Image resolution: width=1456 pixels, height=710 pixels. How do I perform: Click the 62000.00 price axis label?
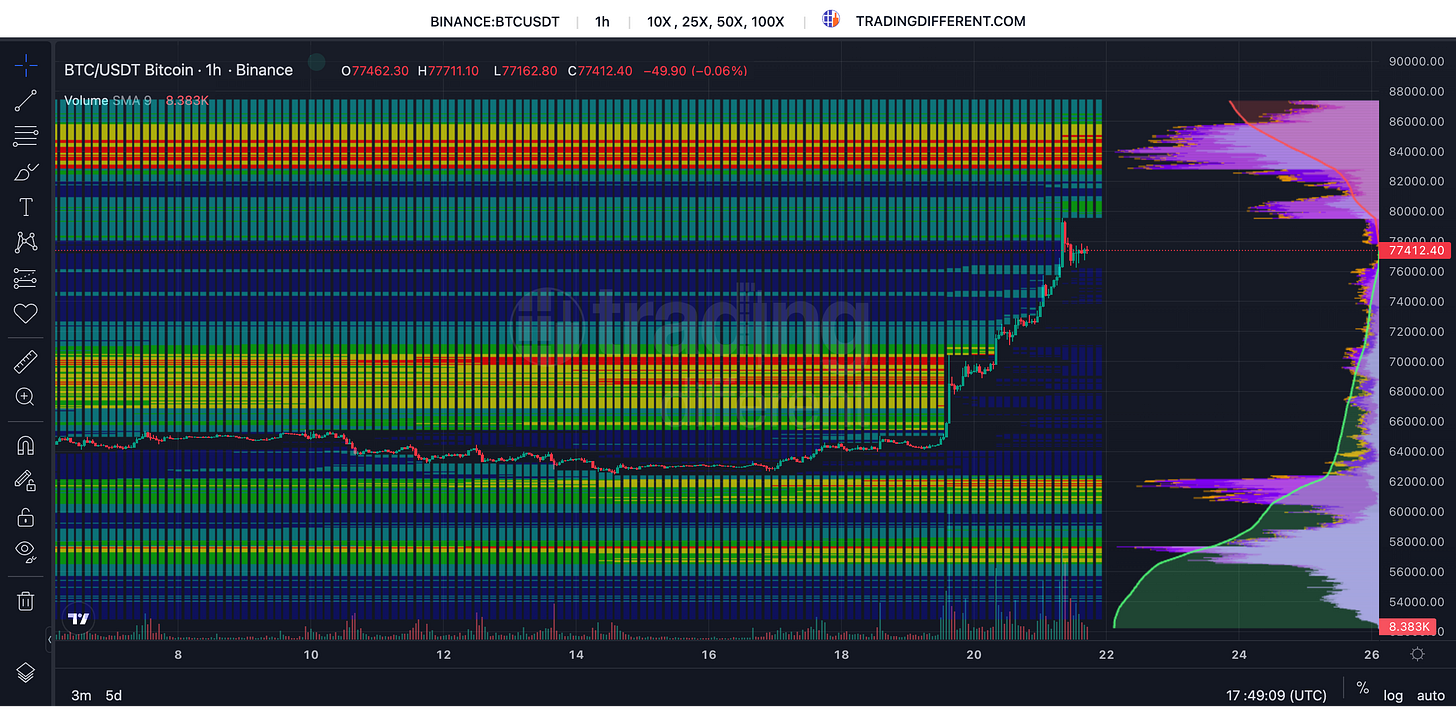[x=1417, y=481]
